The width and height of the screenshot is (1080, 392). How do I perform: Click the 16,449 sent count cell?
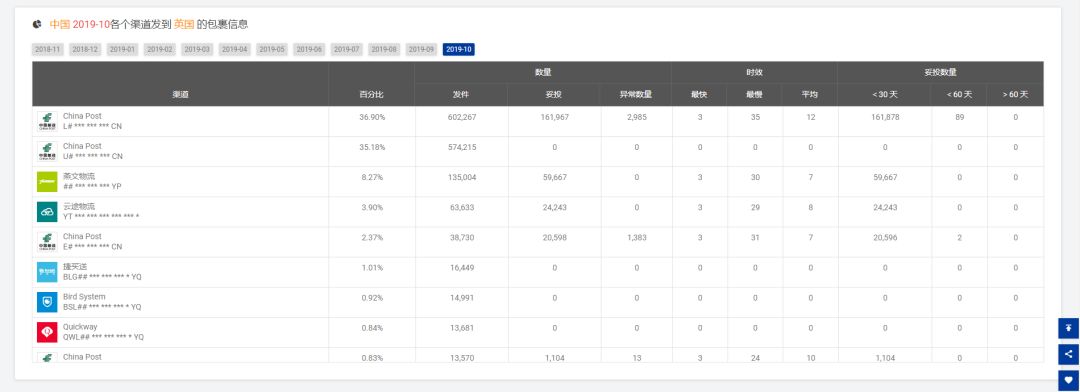pos(461,267)
